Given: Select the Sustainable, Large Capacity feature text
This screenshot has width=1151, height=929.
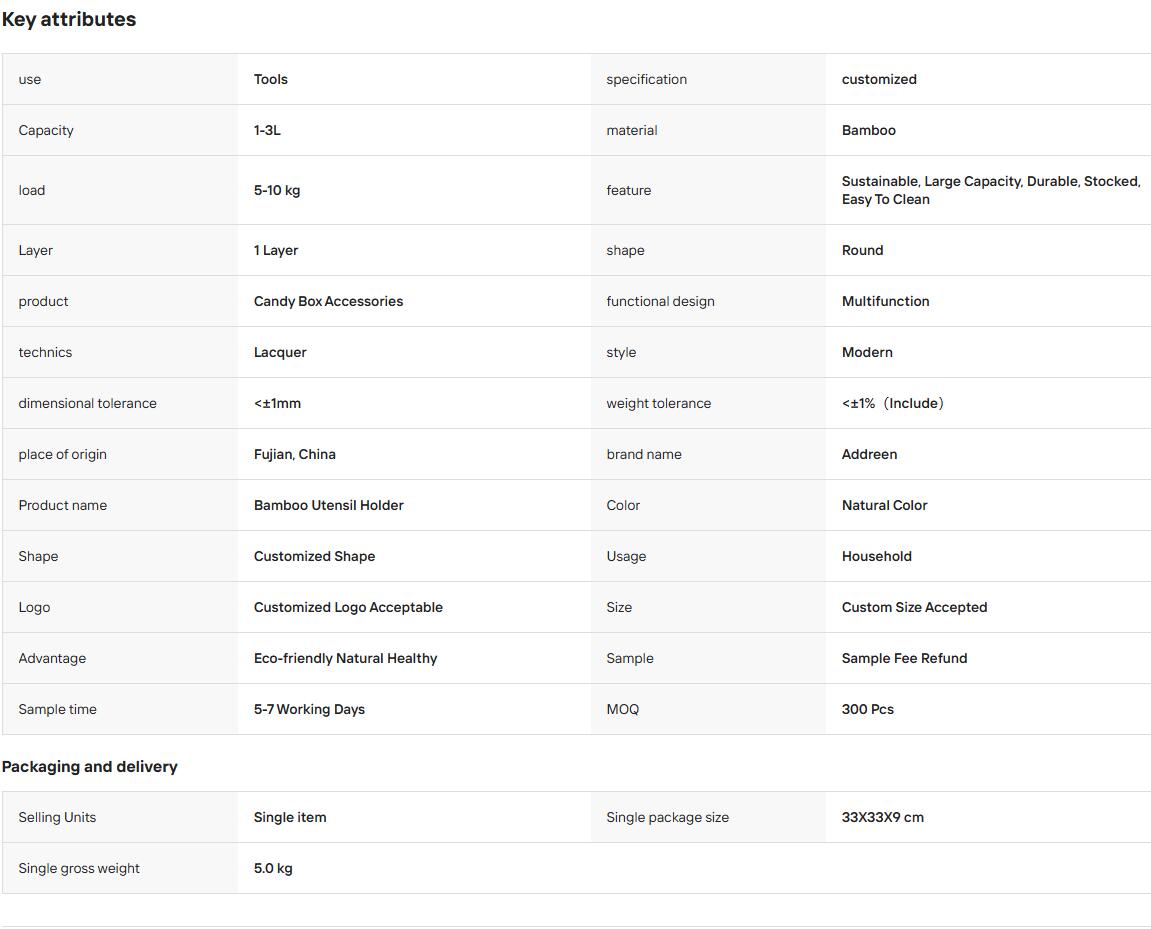Looking at the screenshot, I should coord(991,190).
